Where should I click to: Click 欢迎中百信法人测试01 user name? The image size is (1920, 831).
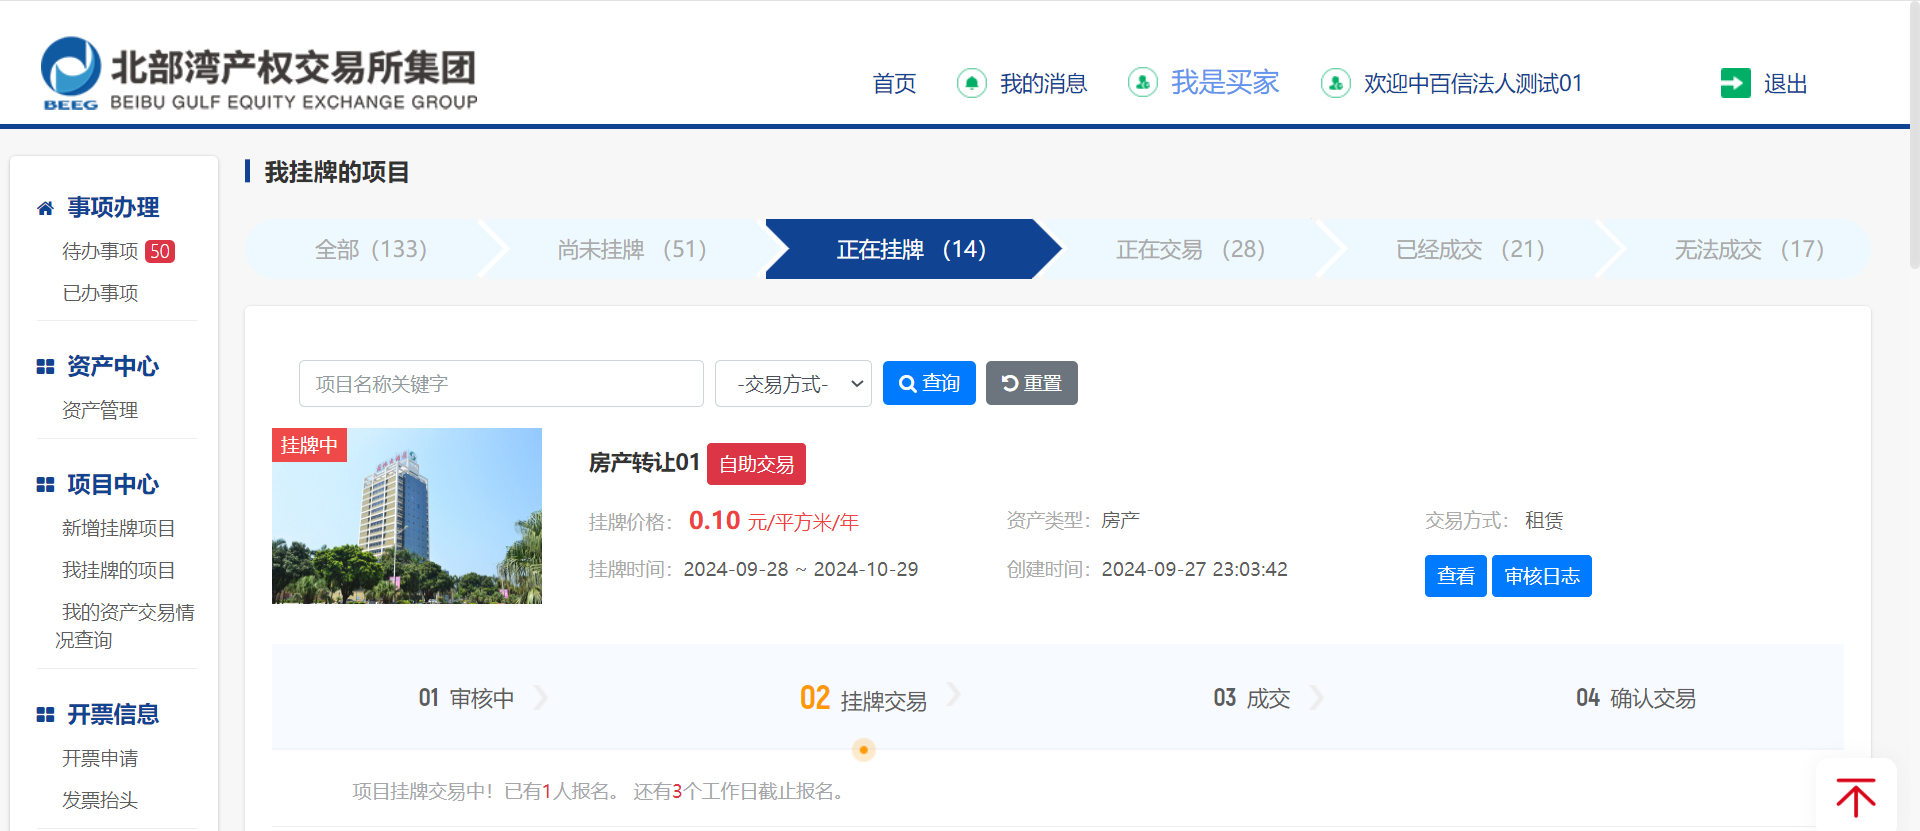pyautogui.click(x=1473, y=84)
